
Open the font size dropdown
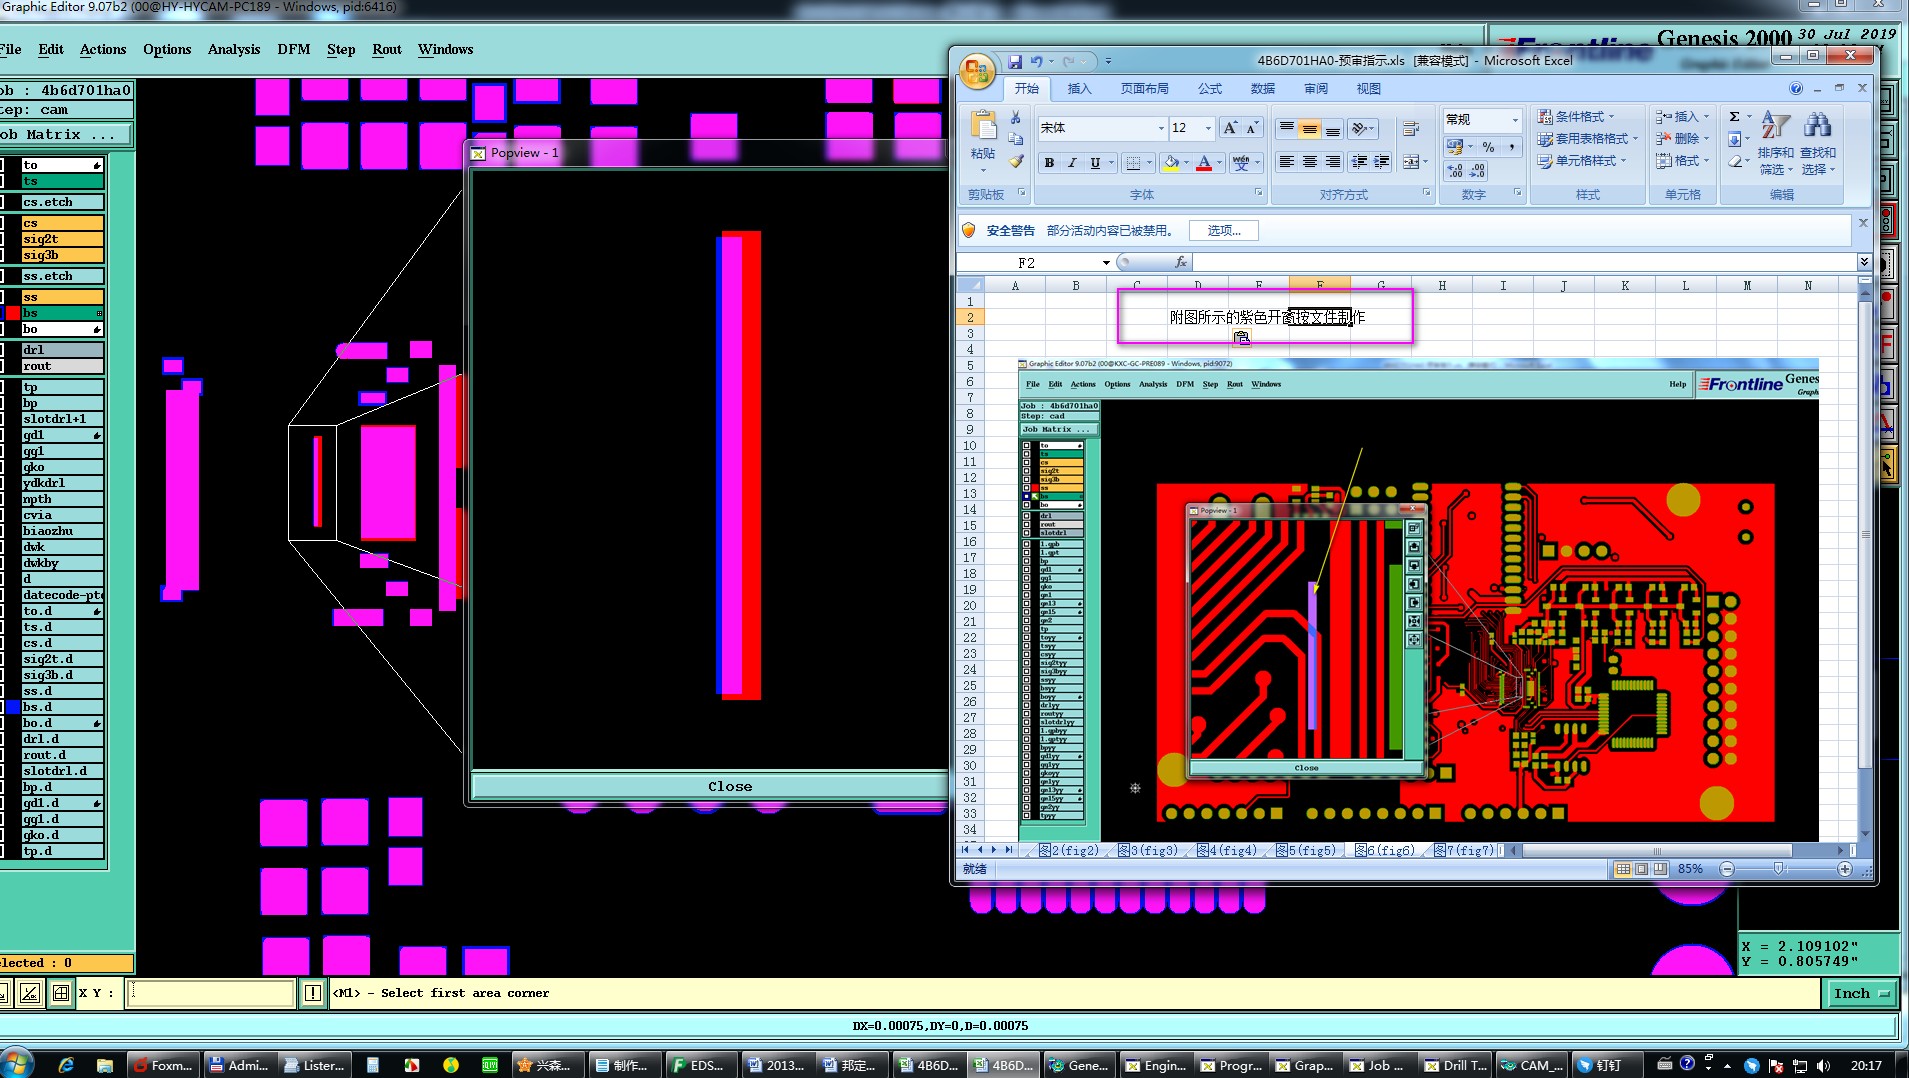(x=1208, y=128)
